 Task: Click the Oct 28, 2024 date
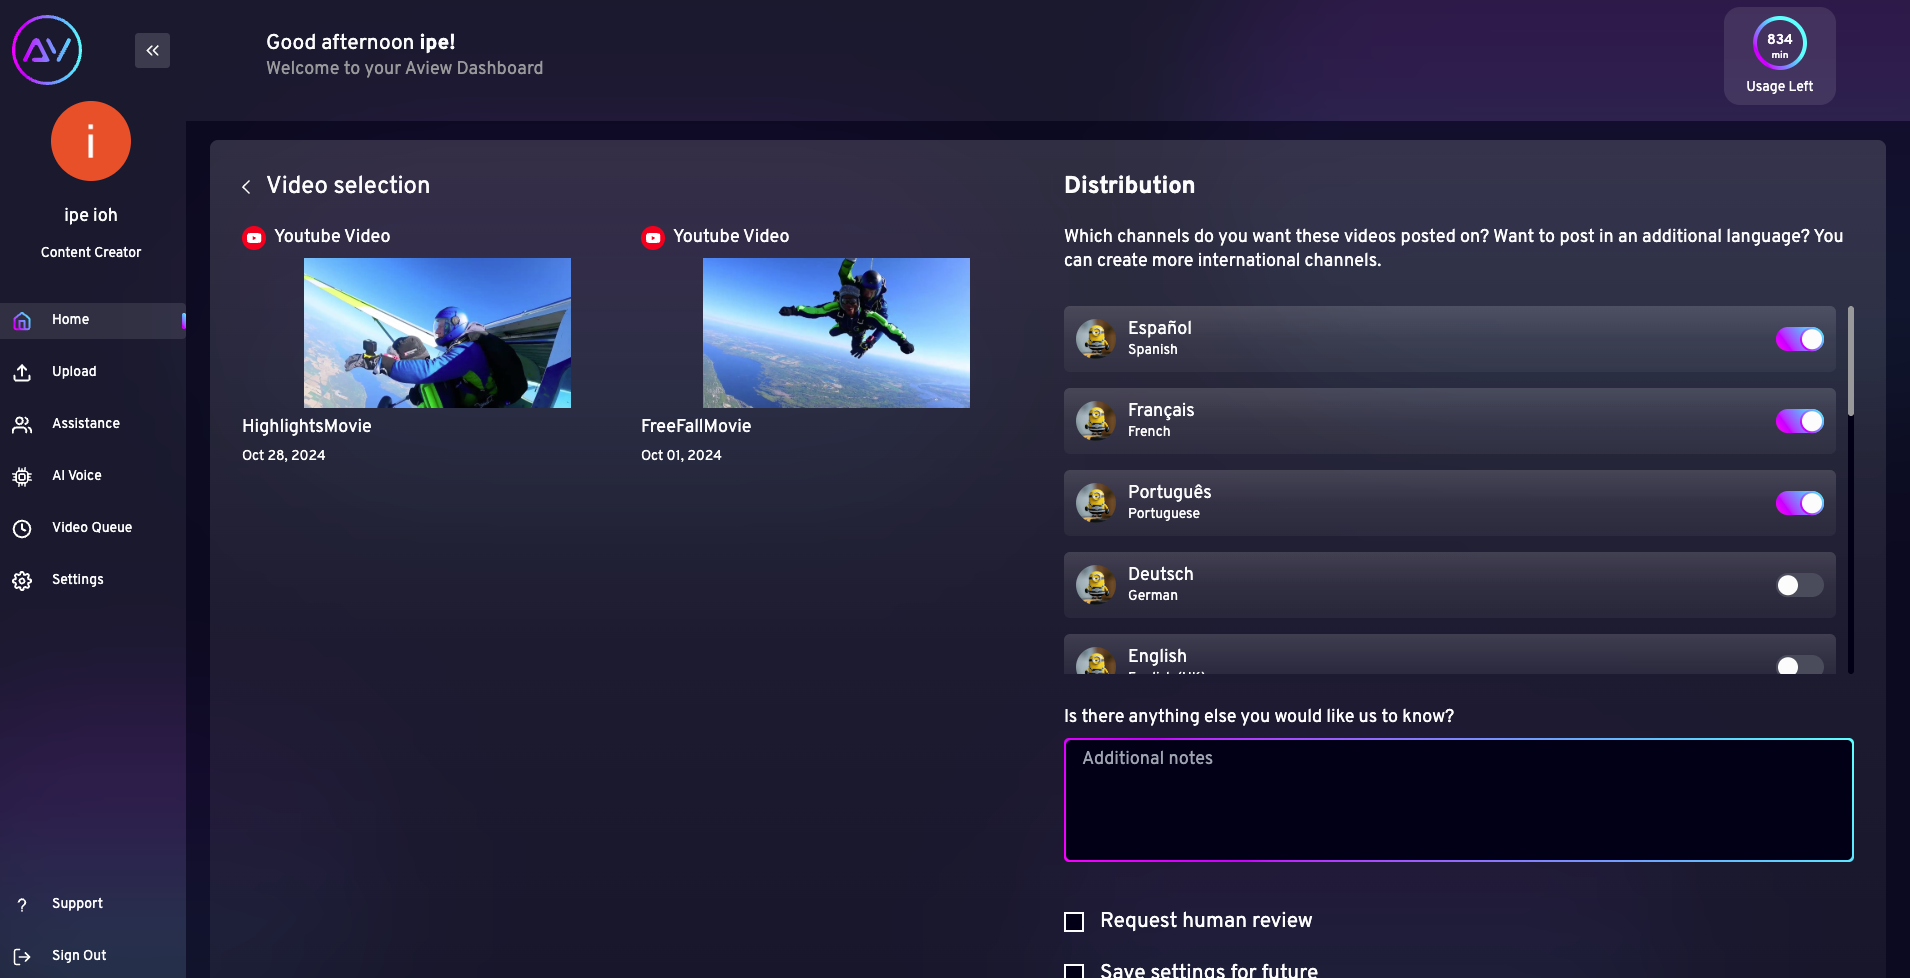click(284, 456)
